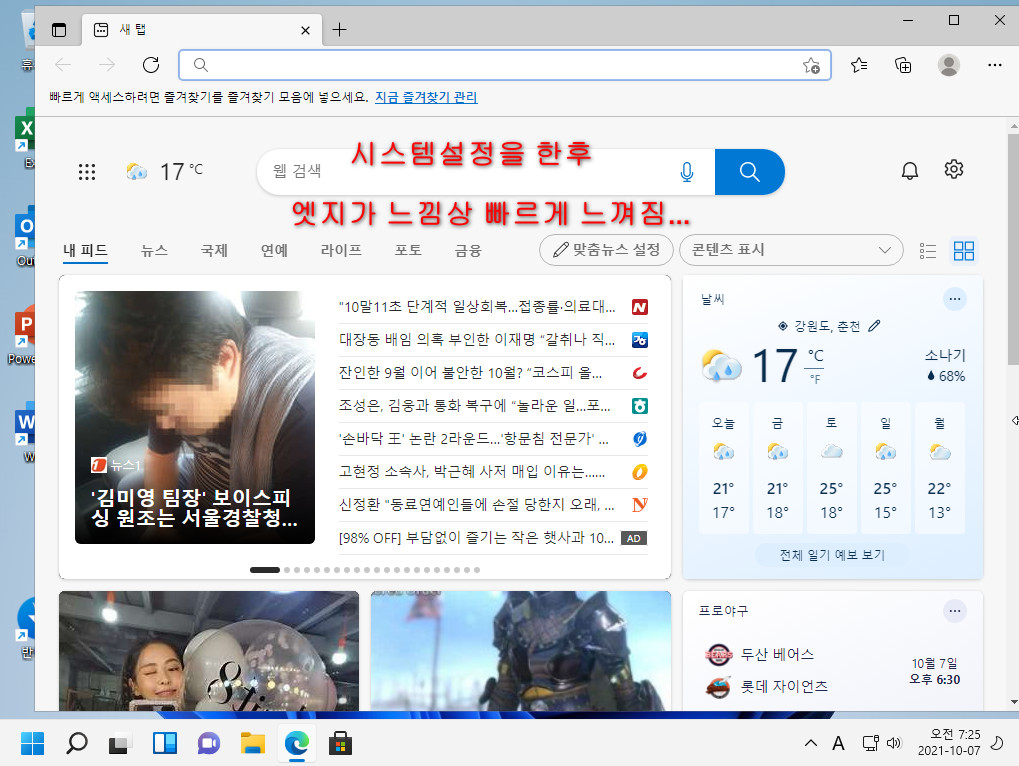The width and height of the screenshot is (1019, 766).
Task: Open 프로야구 card more options menu
Action: pos(955,611)
